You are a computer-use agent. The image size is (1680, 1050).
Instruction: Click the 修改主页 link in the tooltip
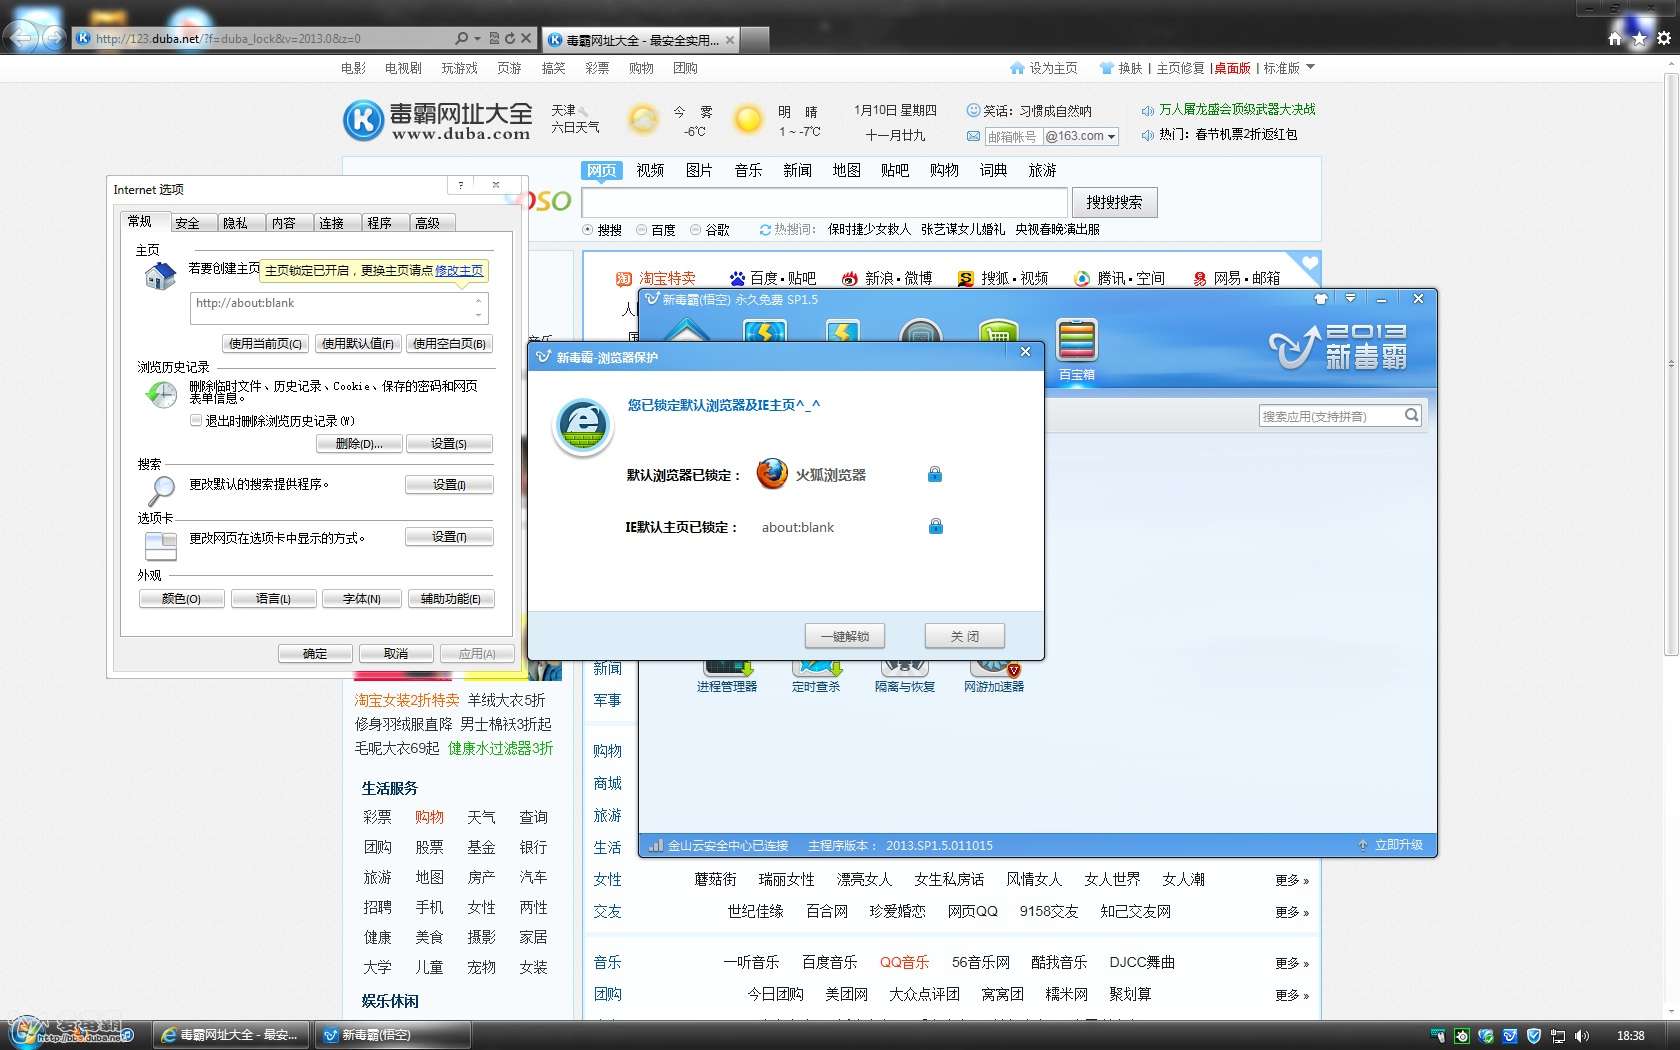[459, 271]
